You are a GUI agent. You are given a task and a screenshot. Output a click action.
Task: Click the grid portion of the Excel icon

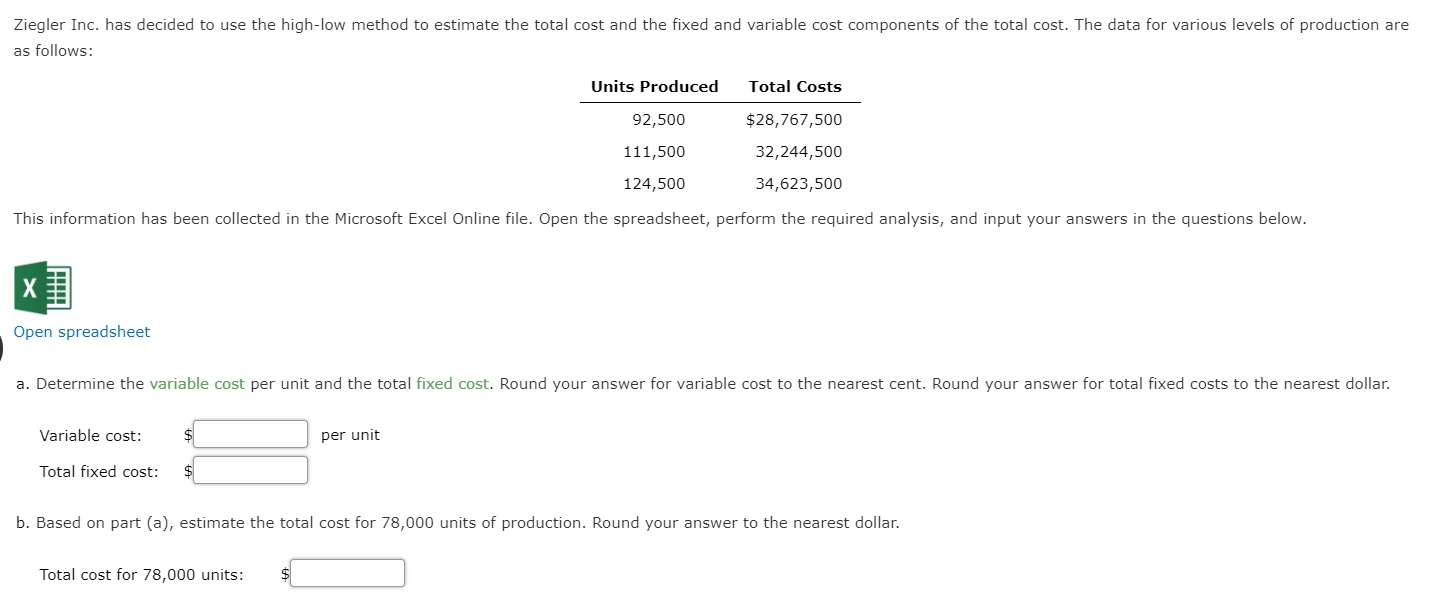pyautogui.click(x=58, y=288)
